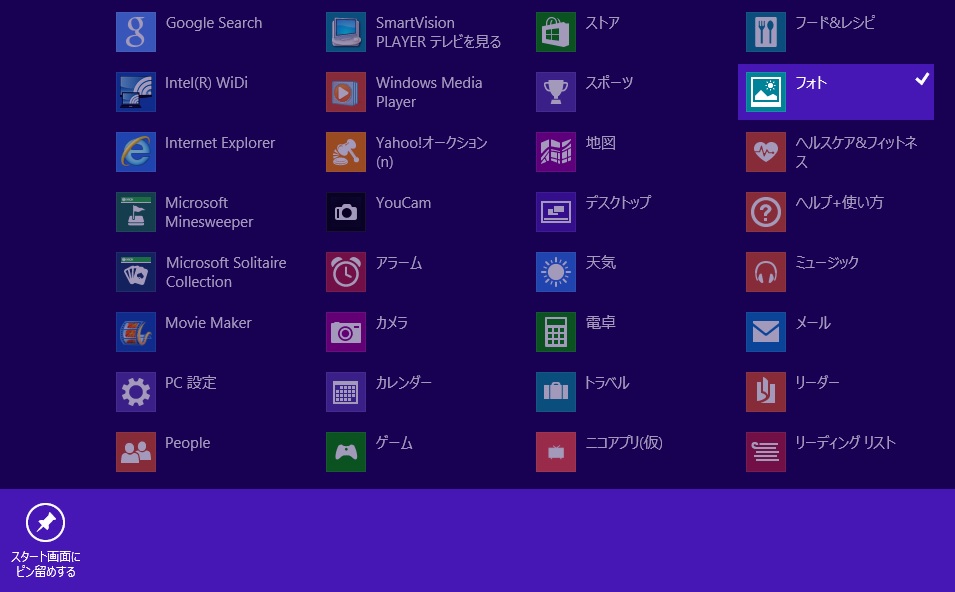Image resolution: width=955 pixels, height=592 pixels.
Task: Click the トラベル label
Action: pyautogui.click(x=607, y=382)
